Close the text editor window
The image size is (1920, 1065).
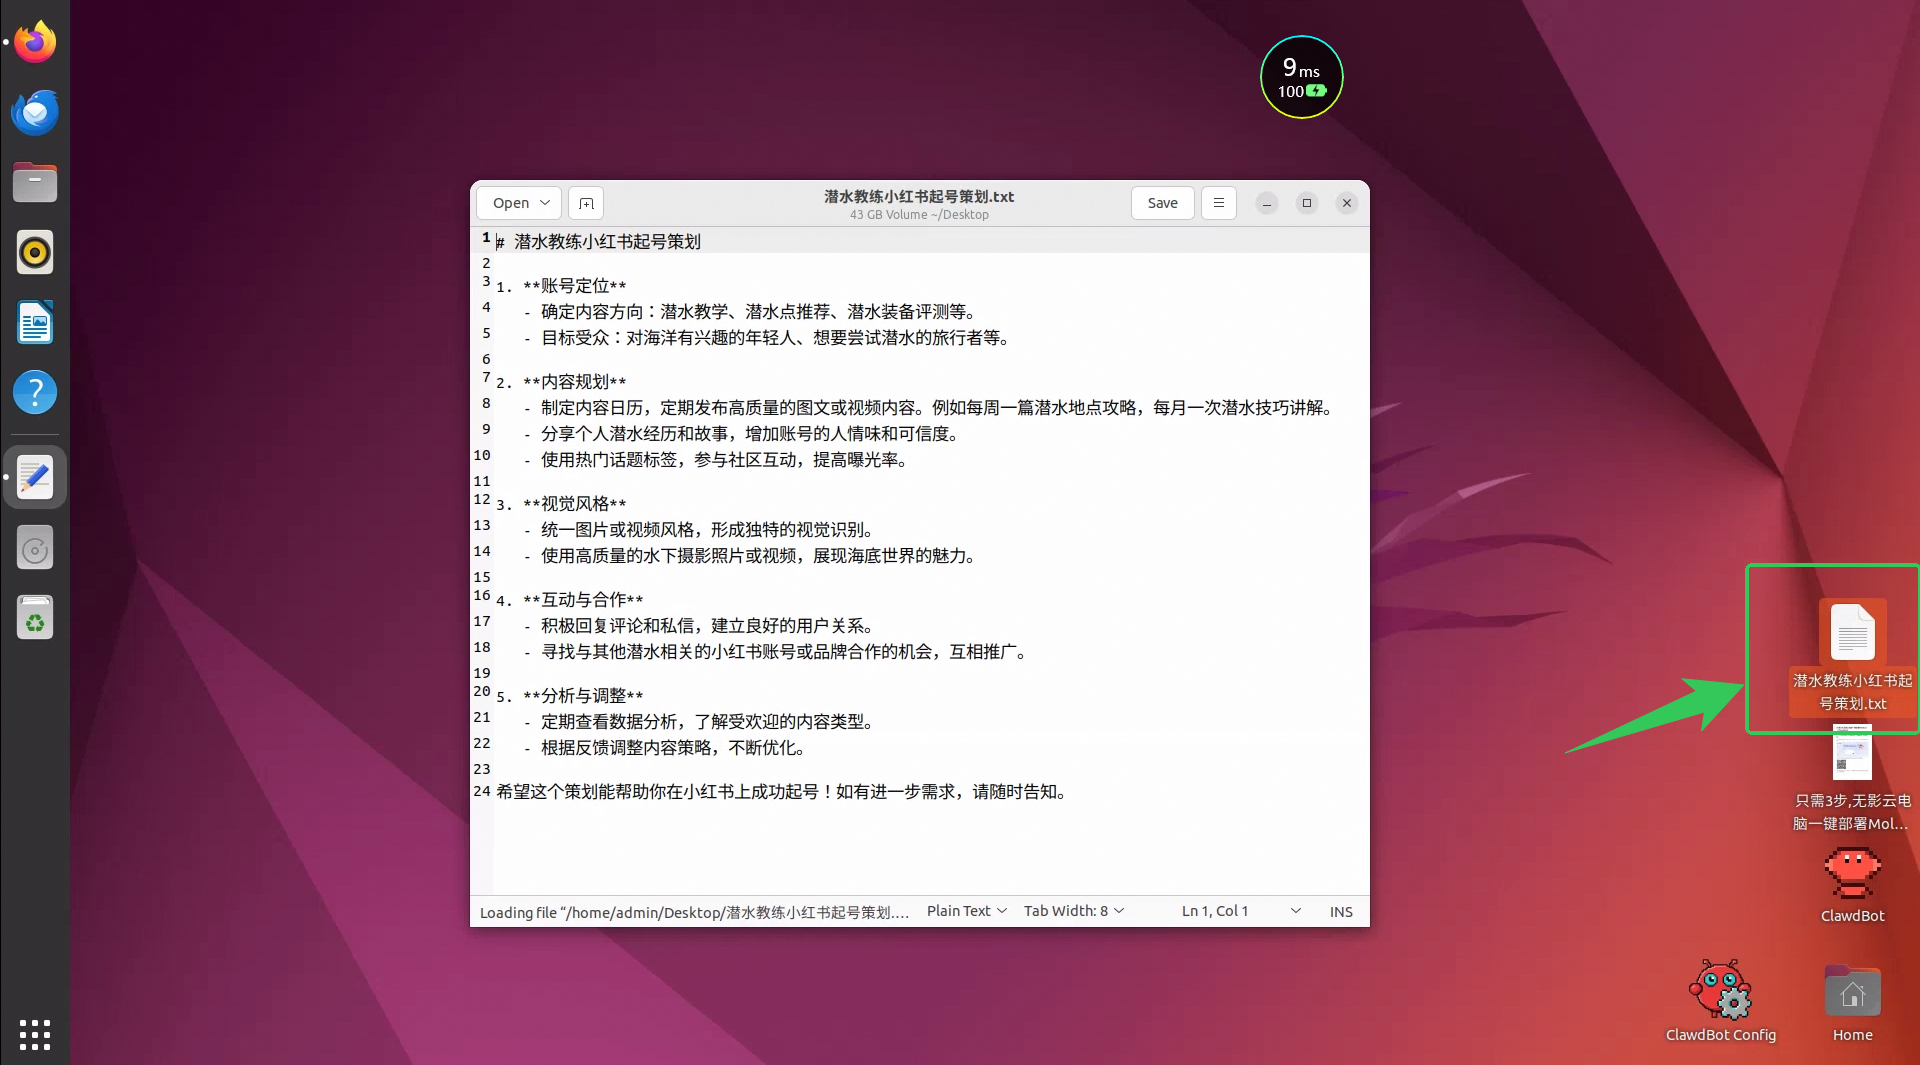click(x=1347, y=203)
